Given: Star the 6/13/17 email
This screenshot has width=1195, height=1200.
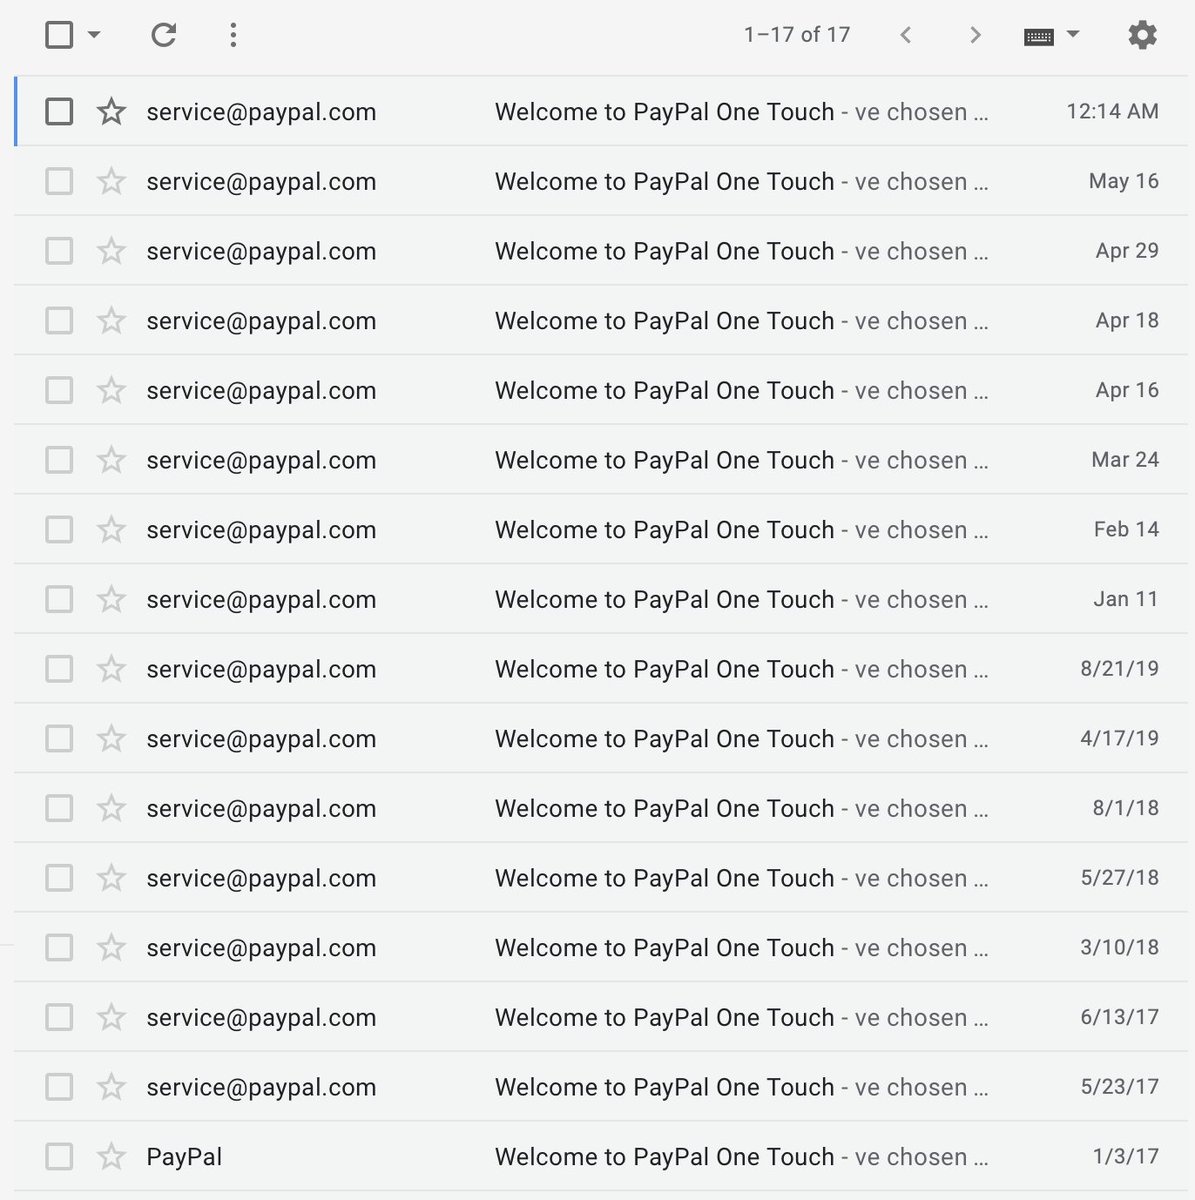Looking at the screenshot, I should (x=111, y=1017).
